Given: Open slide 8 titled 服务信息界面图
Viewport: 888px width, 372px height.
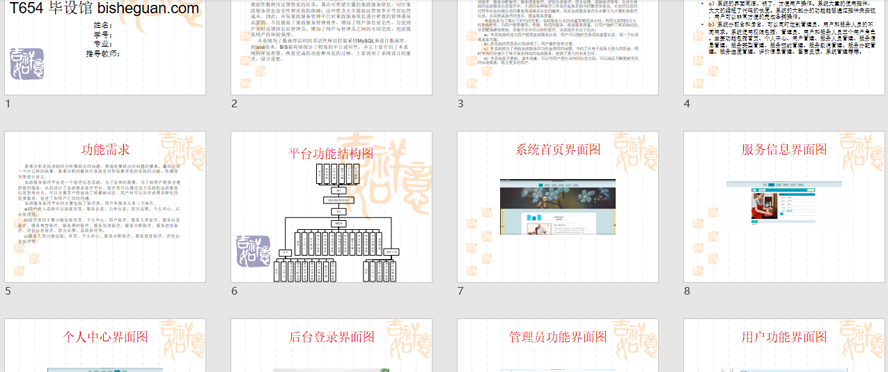Looking at the screenshot, I should (784, 207).
